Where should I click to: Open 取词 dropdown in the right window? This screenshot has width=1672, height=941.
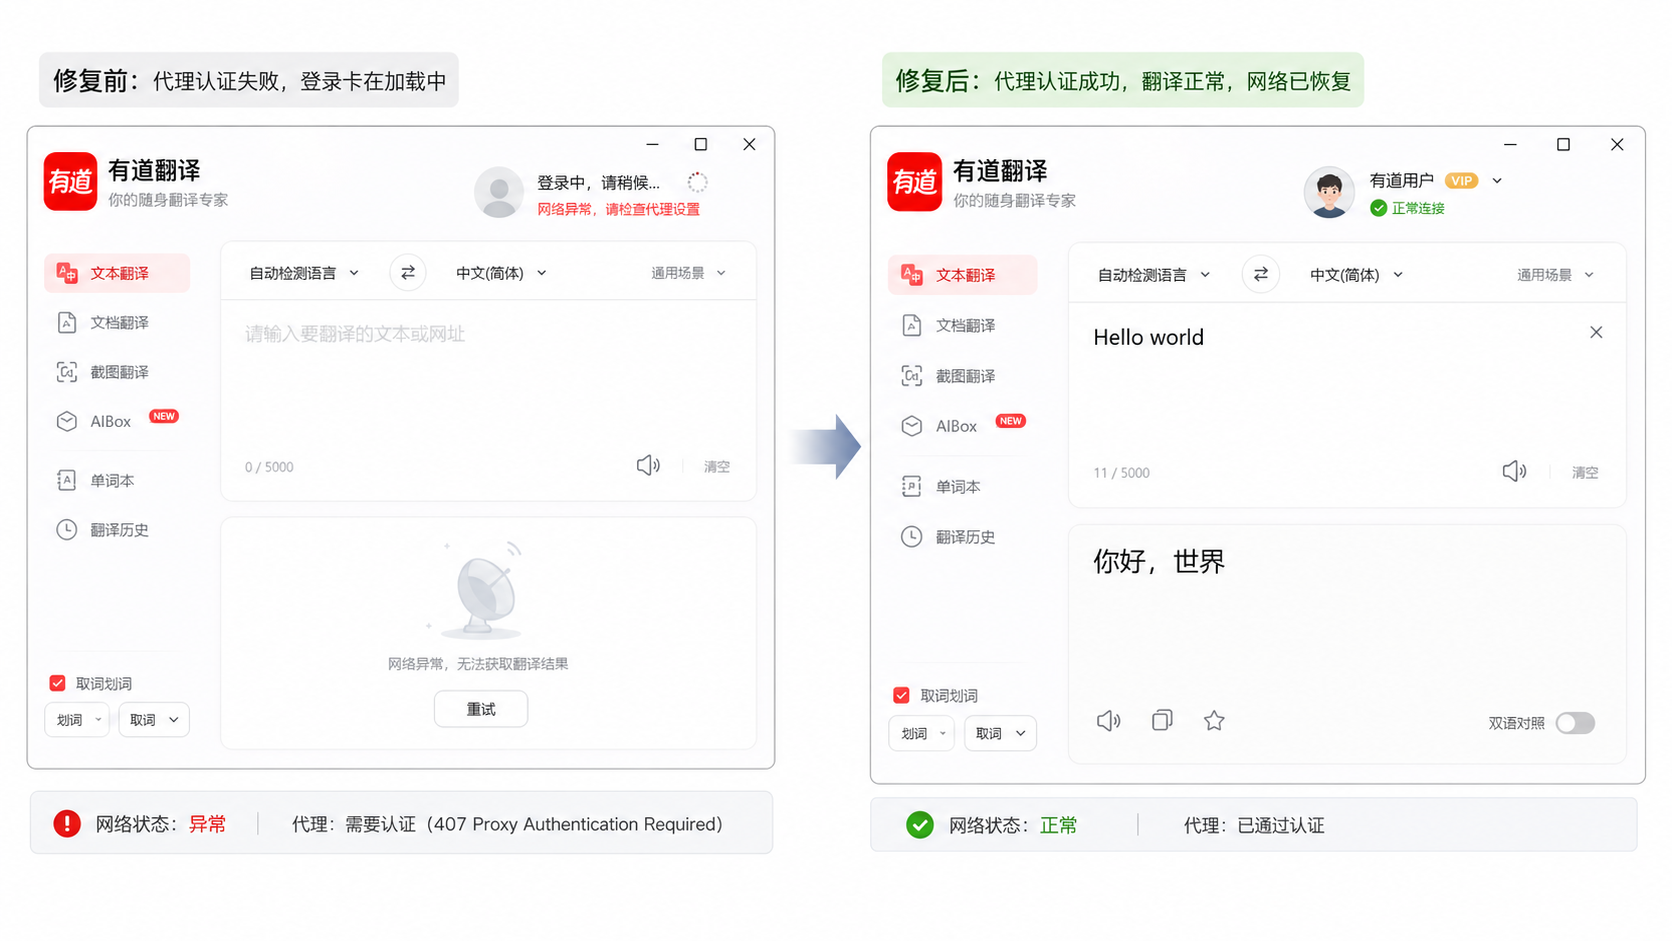(x=1000, y=733)
